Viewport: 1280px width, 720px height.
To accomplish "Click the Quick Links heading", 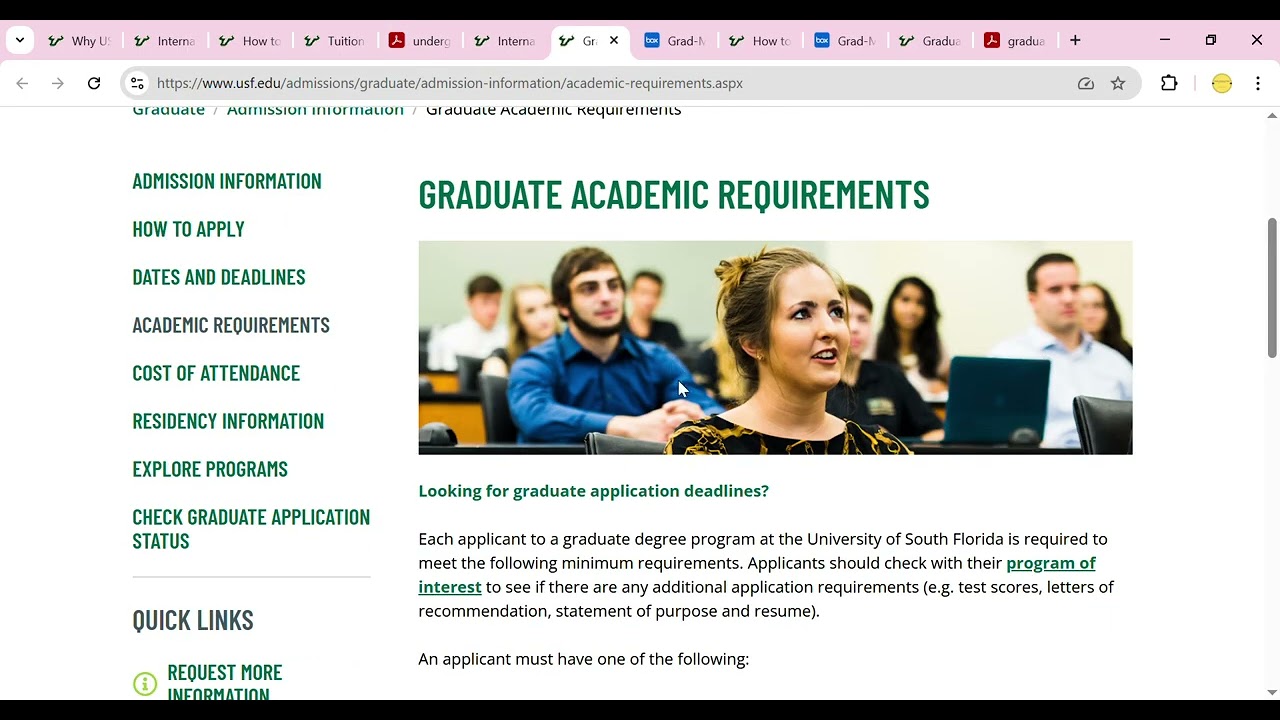I will click(193, 620).
